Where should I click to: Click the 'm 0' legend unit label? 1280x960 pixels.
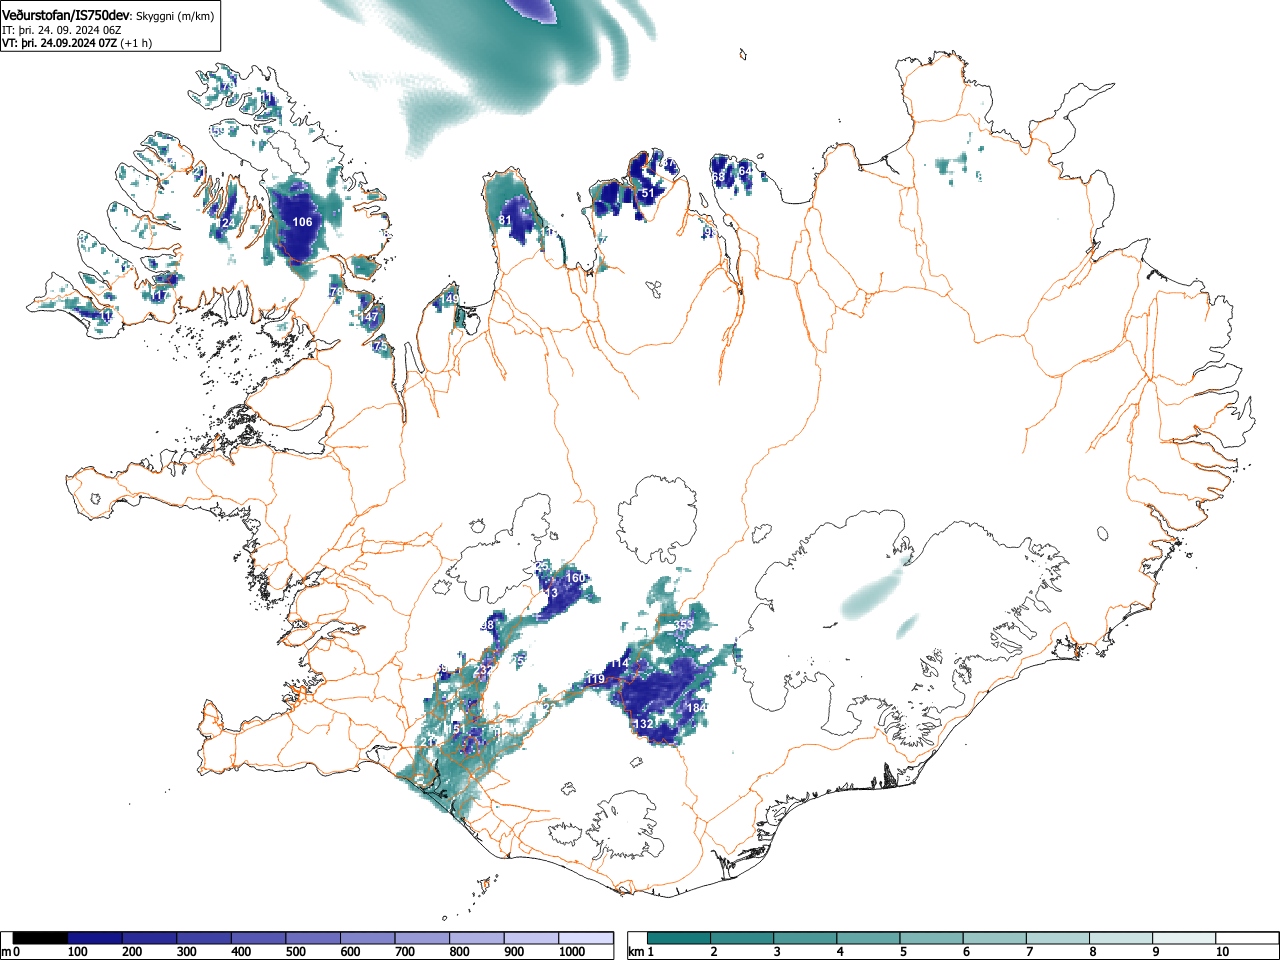tap(11, 952)
